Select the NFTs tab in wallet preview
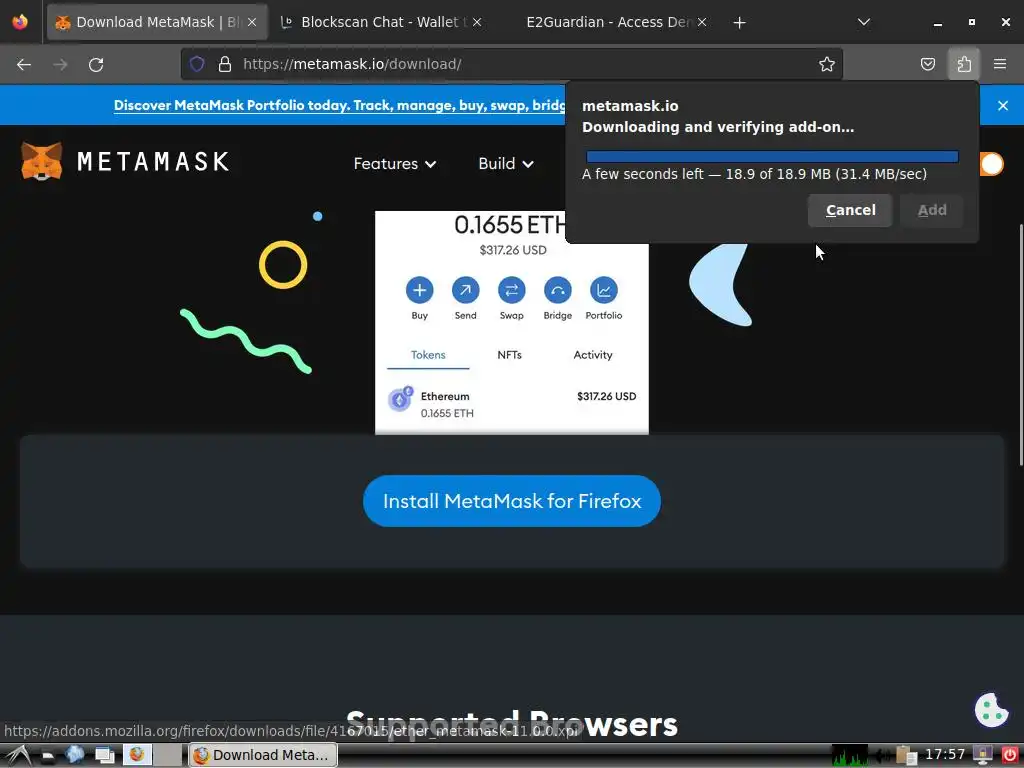The height and width of the screenshot is (768, 1024). click(x=509, y=355)
